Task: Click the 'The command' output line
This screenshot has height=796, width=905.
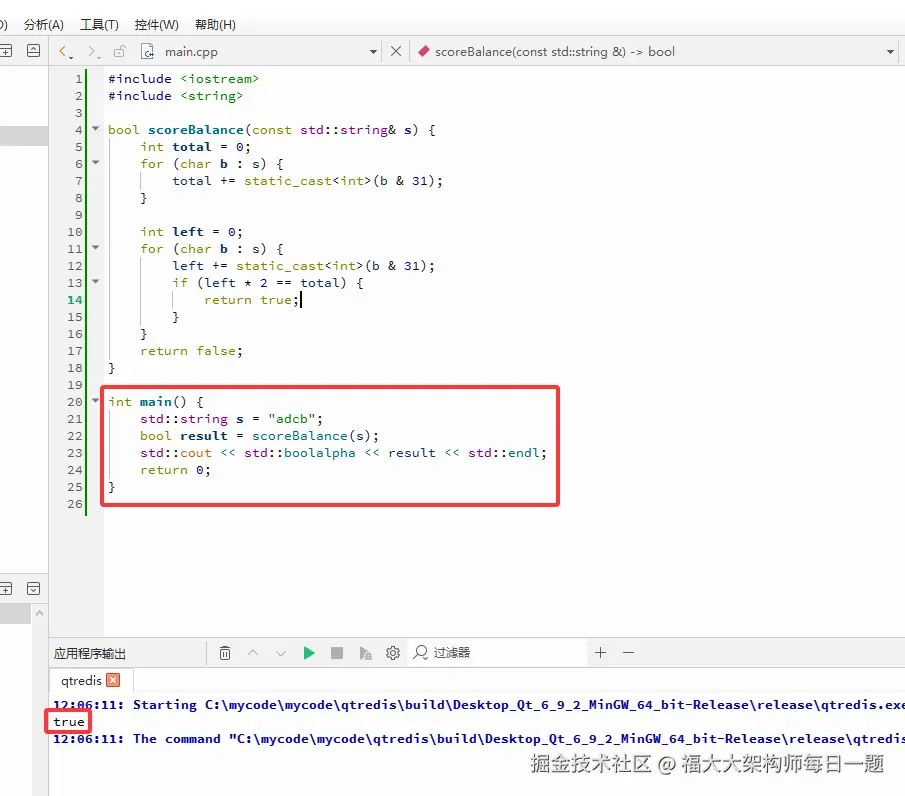Action: click(479, 739)
